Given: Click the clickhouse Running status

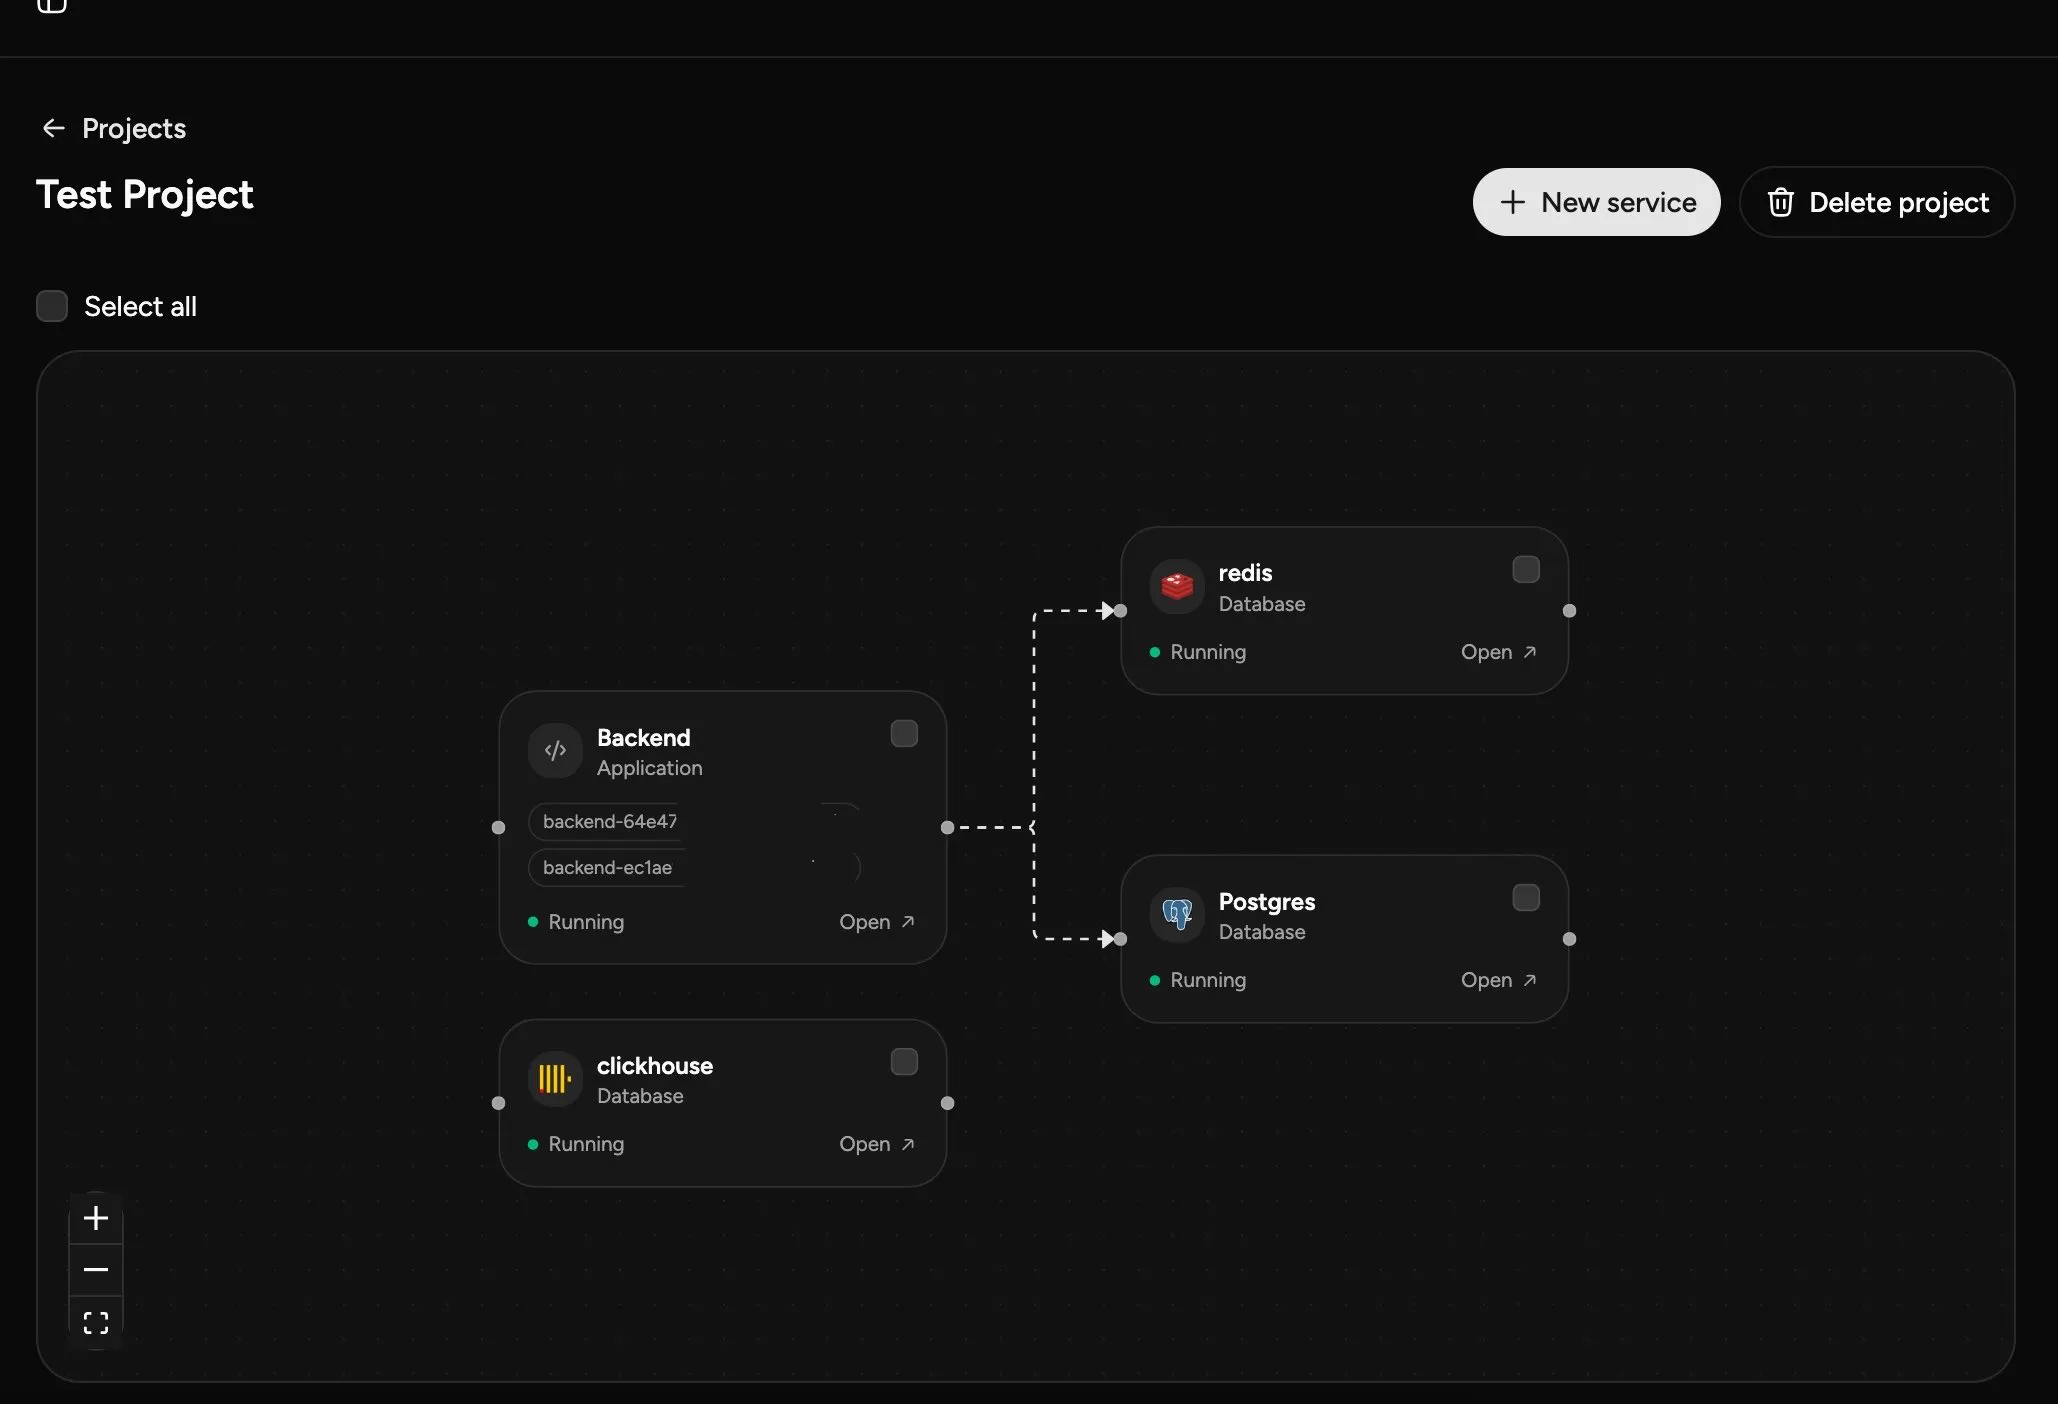Looking at the screenshot, I should (576, 1144).
